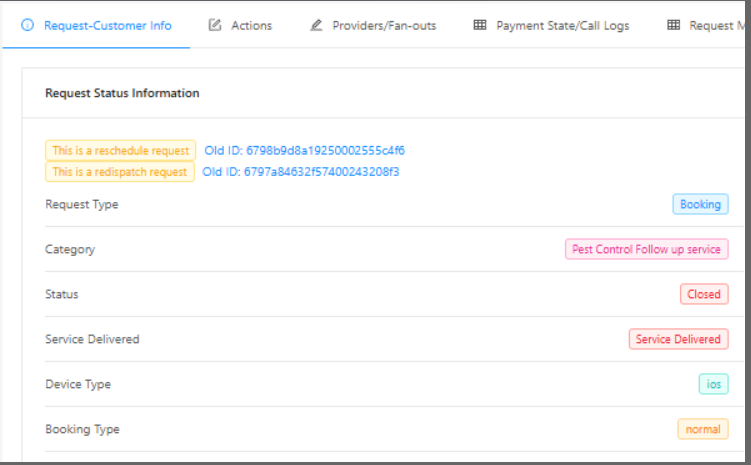Image resolution: width=751 pixels, height=465 pixels.
Task: Click the Request Status Information header
Action: tap(122, 93)
